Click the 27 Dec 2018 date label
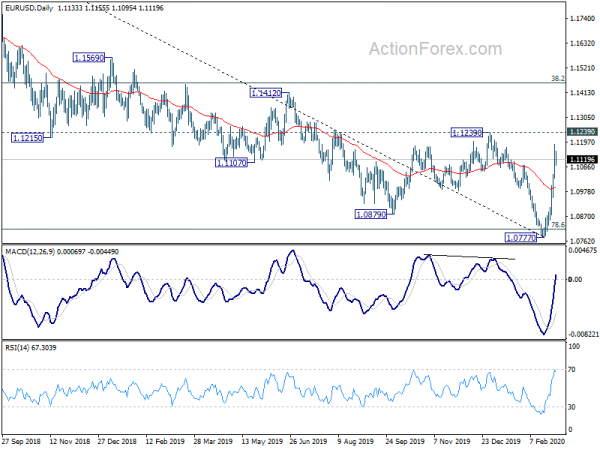 tap(117, 441)
